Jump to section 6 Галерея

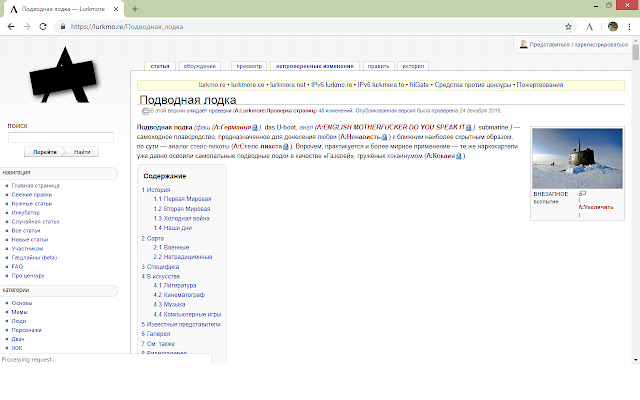156,334
